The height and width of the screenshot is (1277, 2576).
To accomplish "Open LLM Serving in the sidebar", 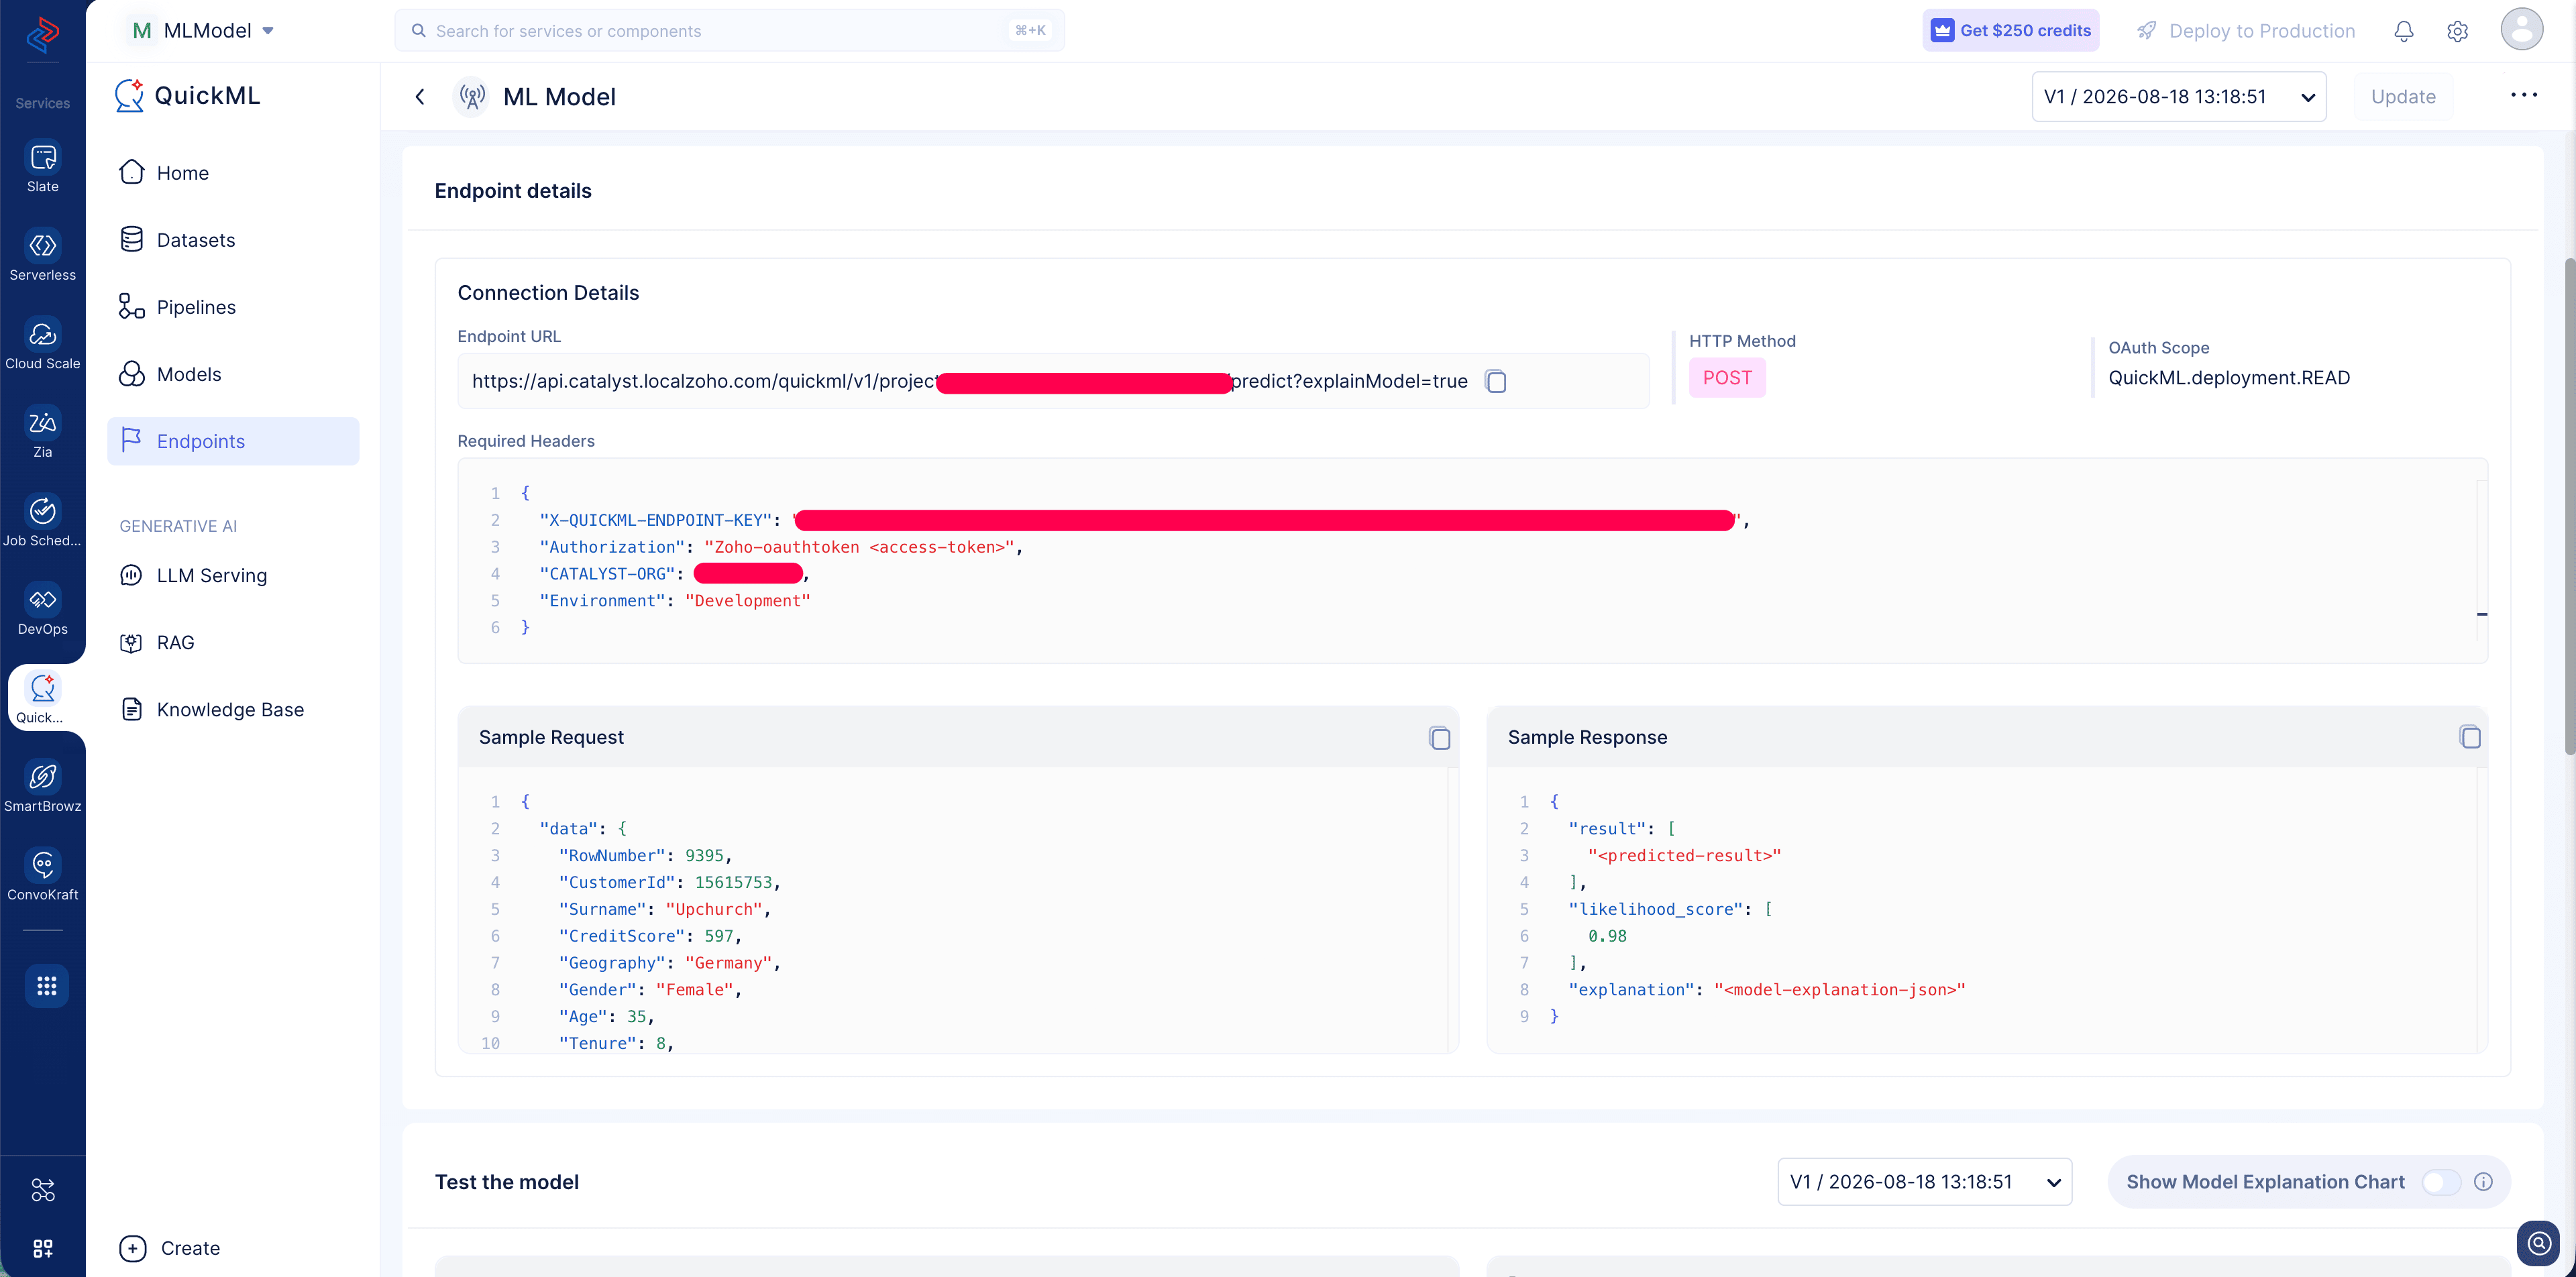I will [233, 575].
